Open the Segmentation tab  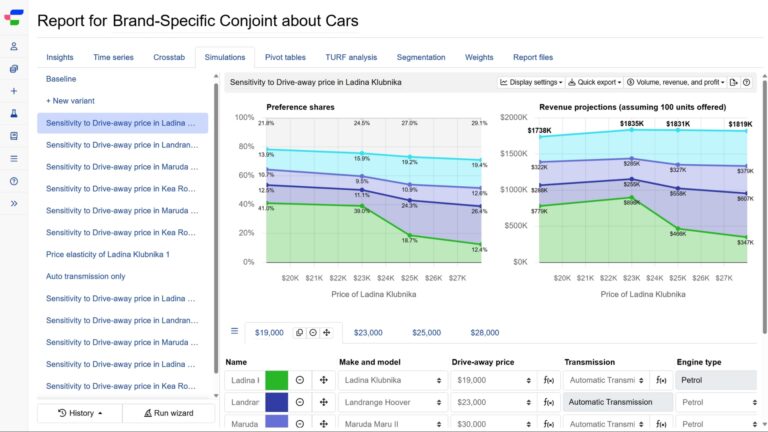click(x=421, y=57)
